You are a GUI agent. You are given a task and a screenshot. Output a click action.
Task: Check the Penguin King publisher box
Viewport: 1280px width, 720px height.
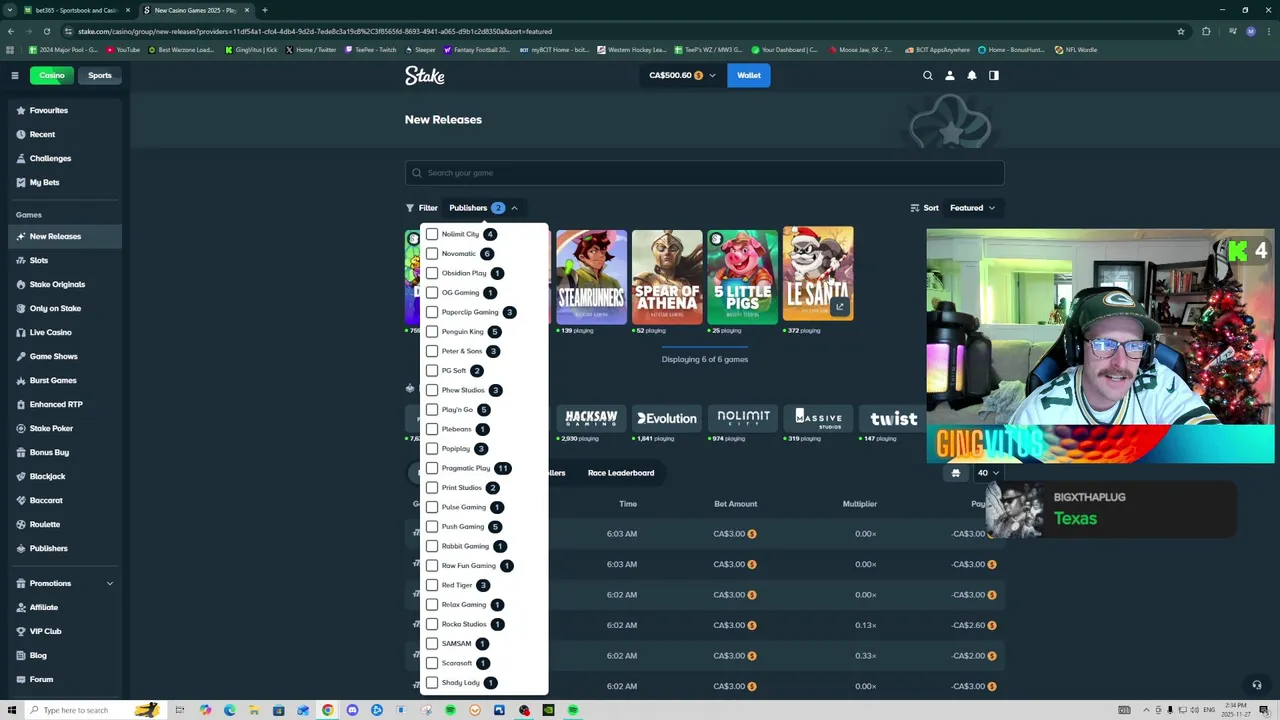(432, 331)
